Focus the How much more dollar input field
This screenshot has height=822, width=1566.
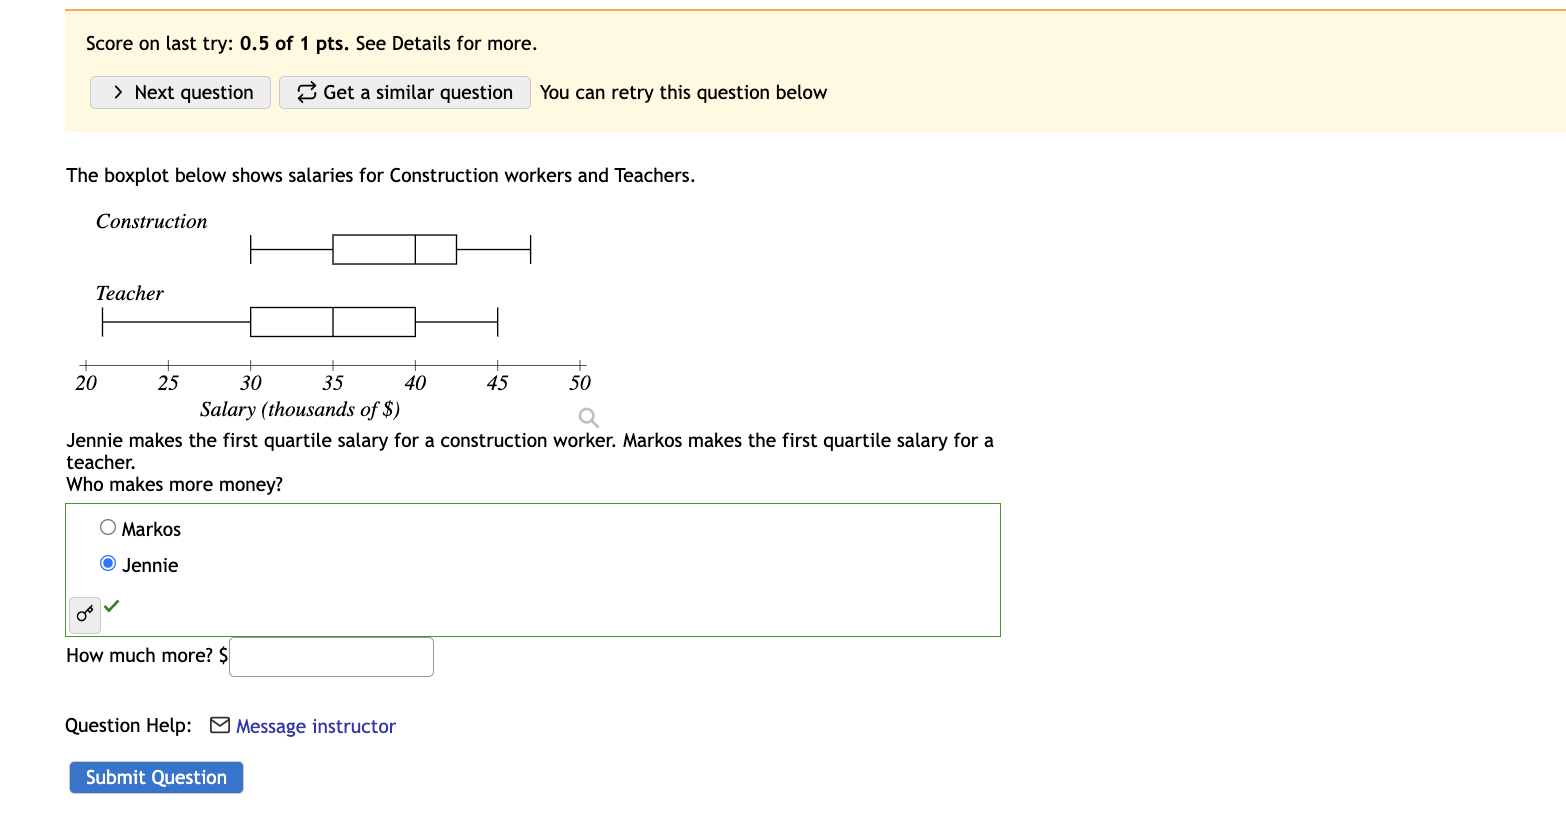tap(330, 656)
